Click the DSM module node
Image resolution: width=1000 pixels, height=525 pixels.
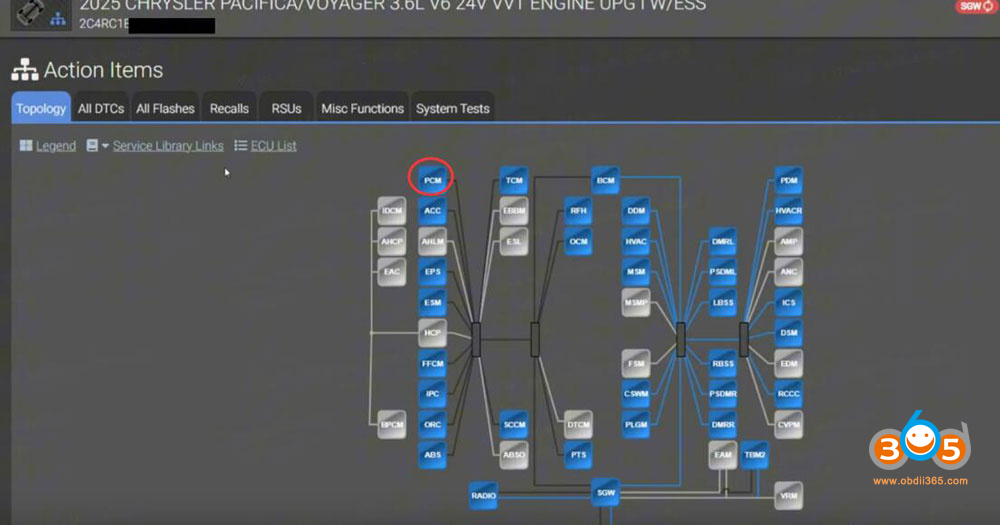pyautogui.click(x=788, y=333)
